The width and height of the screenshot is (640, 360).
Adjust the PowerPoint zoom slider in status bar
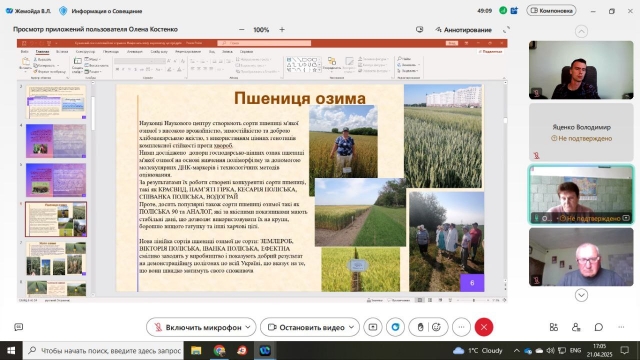point(473,300)
